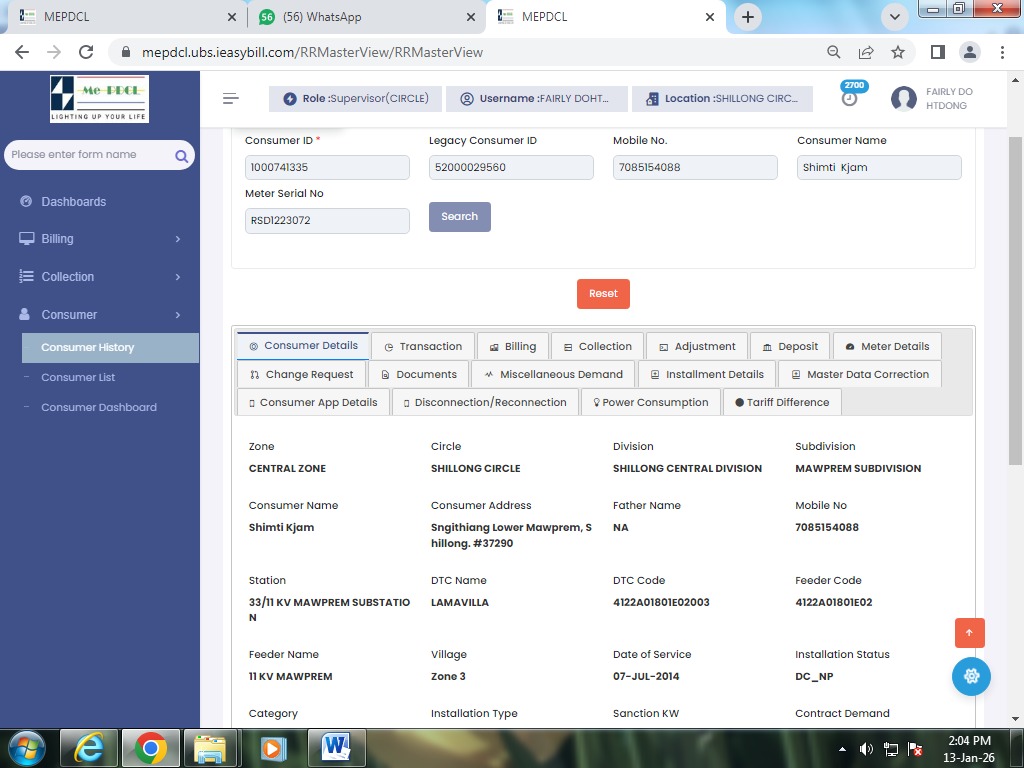The height and width of the screenshot is (768, 1024).
Task: Click the form search magnifier icon
Action: pos(182,156)
